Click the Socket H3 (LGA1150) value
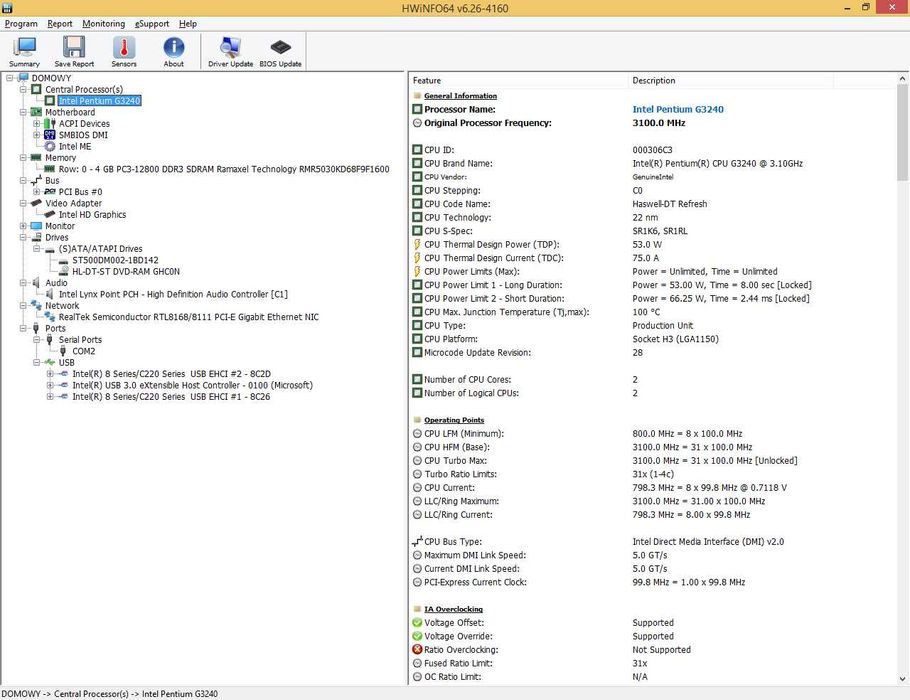 (x=676, y=339)
